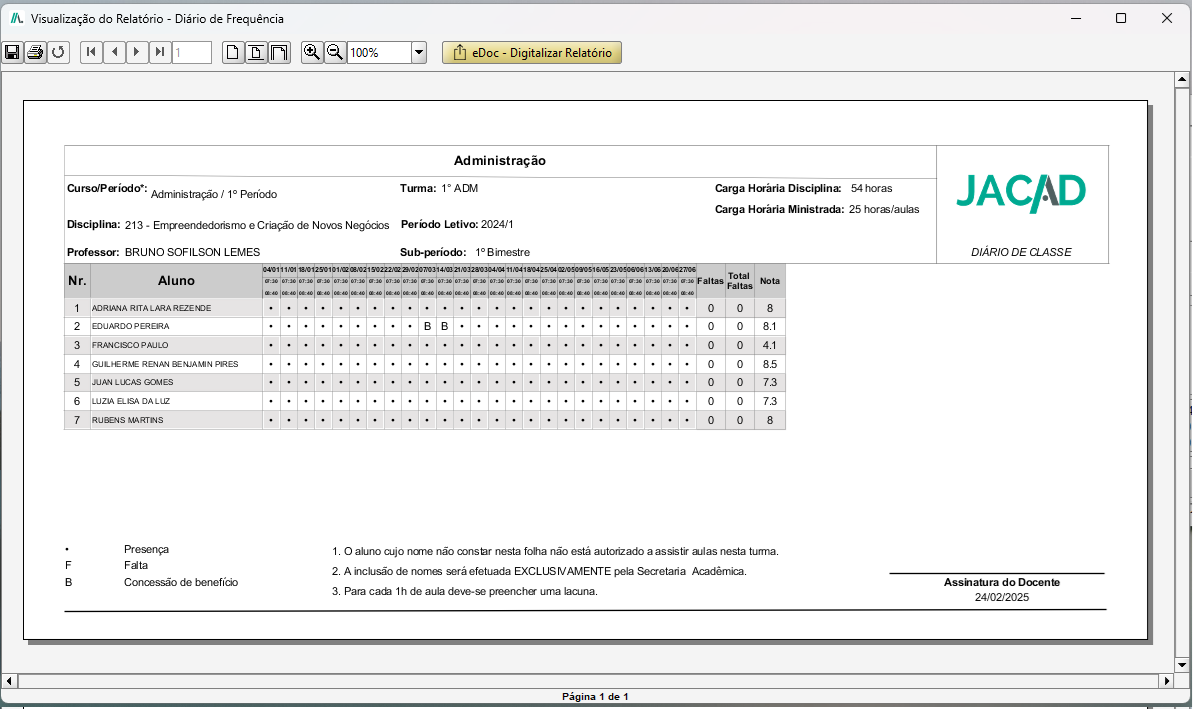Save the report with the floppy disk icon
The image size is (1194, 709).
(x=12, y=53)
